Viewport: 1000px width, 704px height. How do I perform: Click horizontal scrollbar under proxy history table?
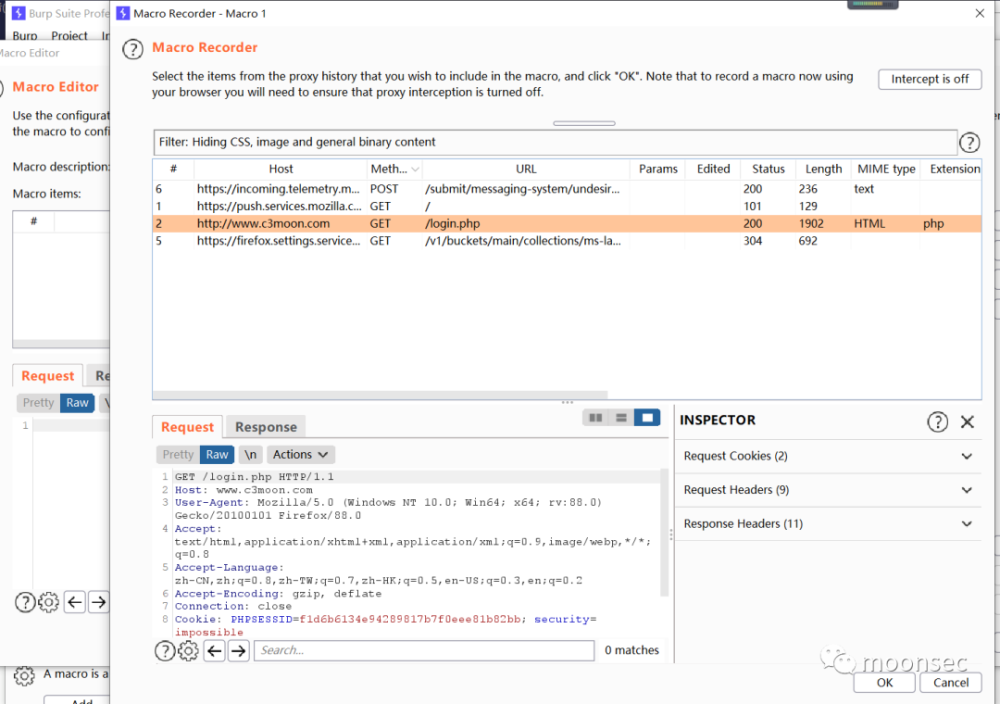tap(380, 395)
